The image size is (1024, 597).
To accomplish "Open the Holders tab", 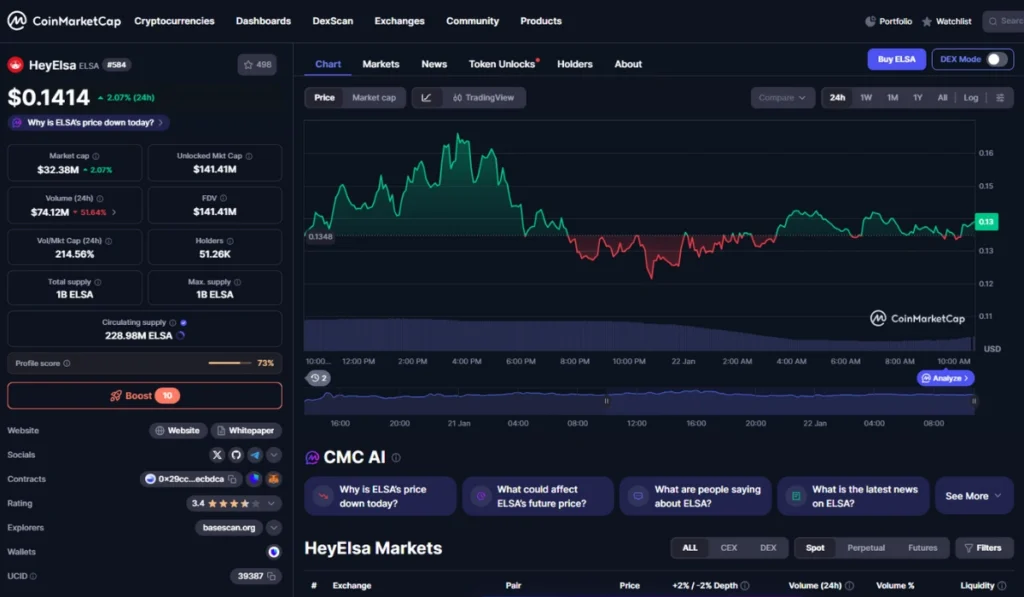I will (x=575, y=64).
